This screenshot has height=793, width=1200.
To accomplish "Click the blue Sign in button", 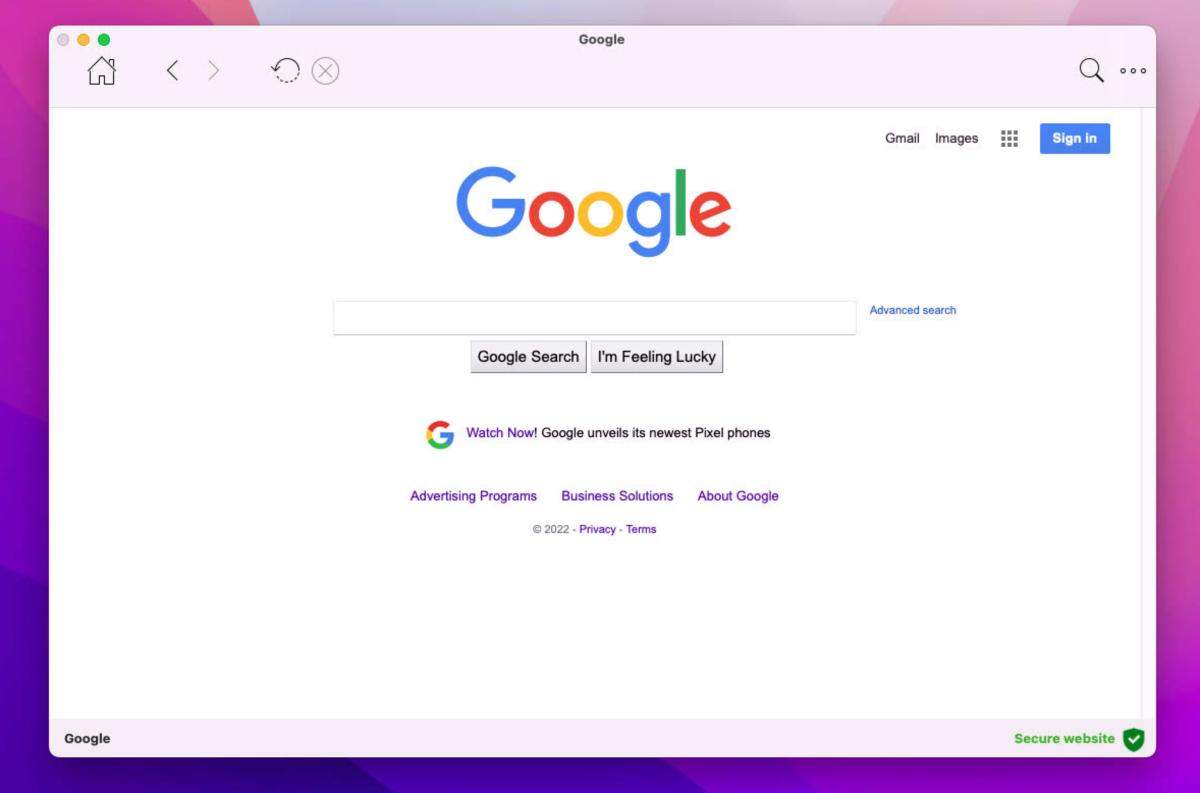I will [x=1075, y=139].
